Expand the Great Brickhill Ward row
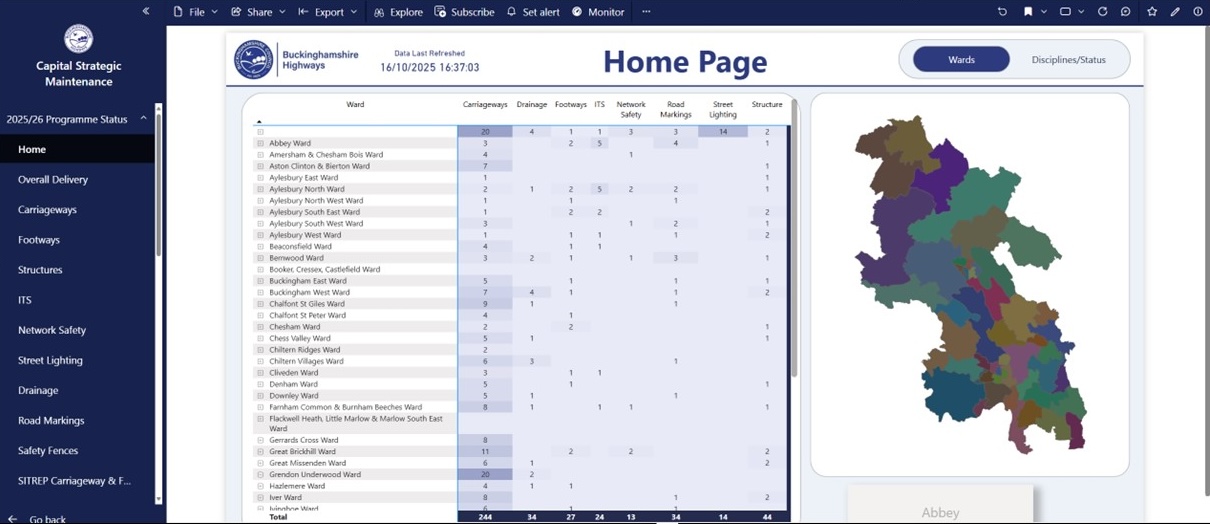Image resolution: width=1210 pixels, height=524 pixels. [x=260, y=452]
